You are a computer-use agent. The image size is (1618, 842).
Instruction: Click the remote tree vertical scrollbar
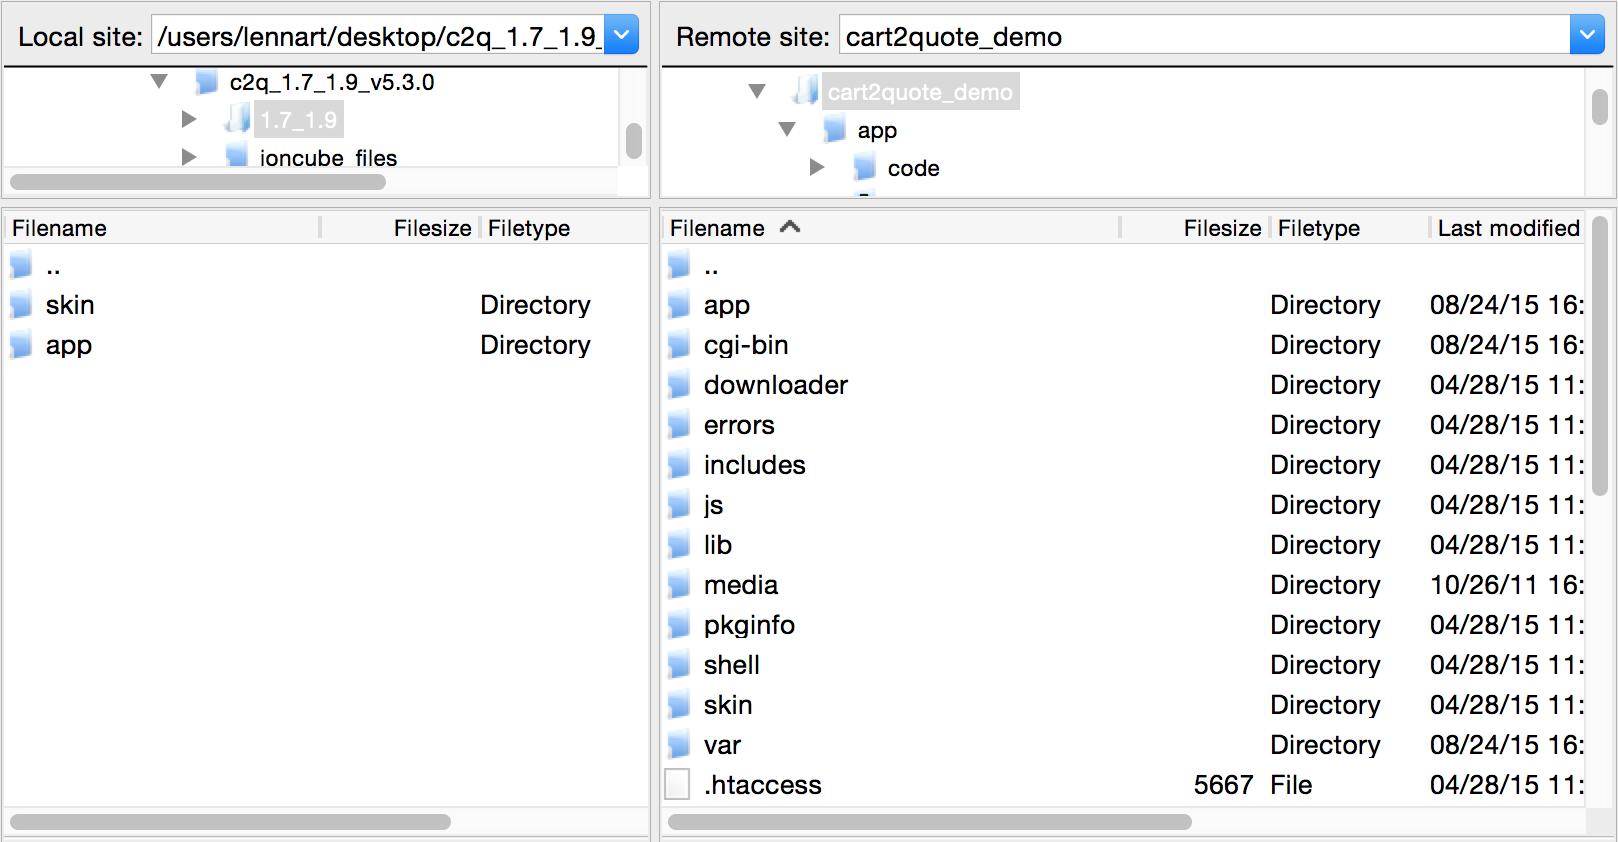1600,107
